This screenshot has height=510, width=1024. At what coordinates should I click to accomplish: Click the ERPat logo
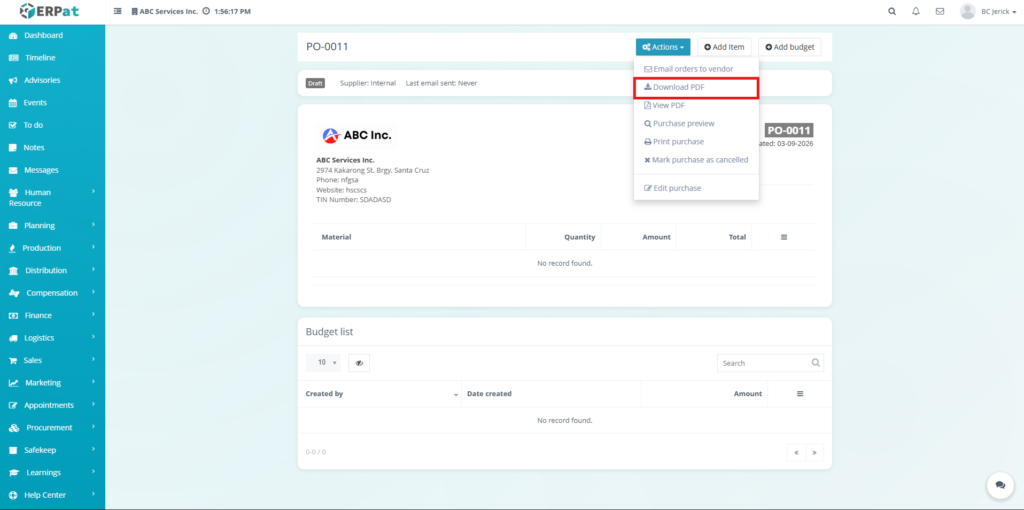(x=51, y=11)
